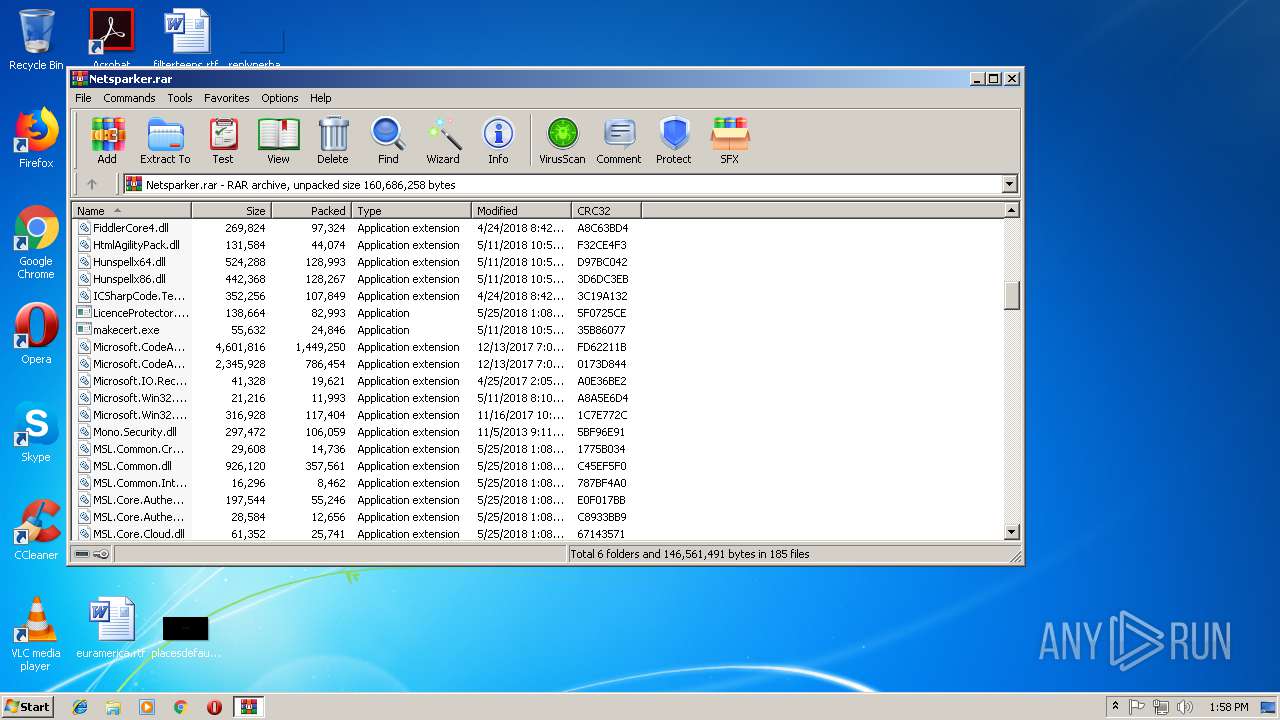
Task: Click the WinRAR taskbar button
Action: 249,707
